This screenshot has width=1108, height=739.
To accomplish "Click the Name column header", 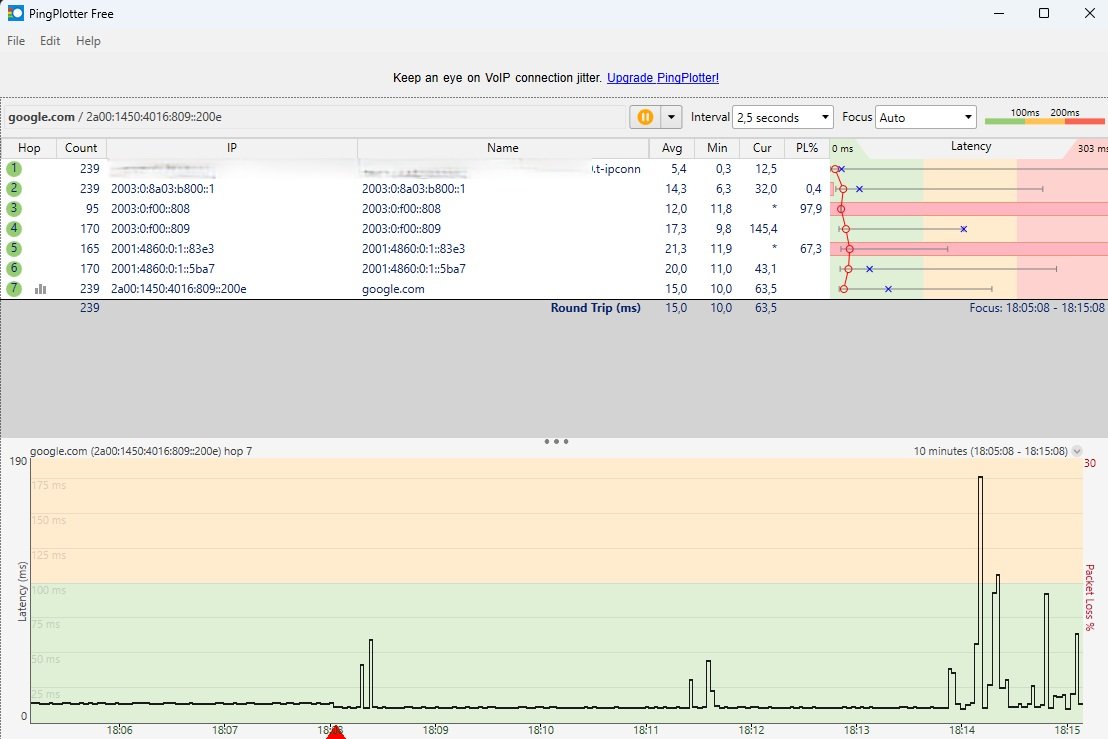I will coord(503,148).
